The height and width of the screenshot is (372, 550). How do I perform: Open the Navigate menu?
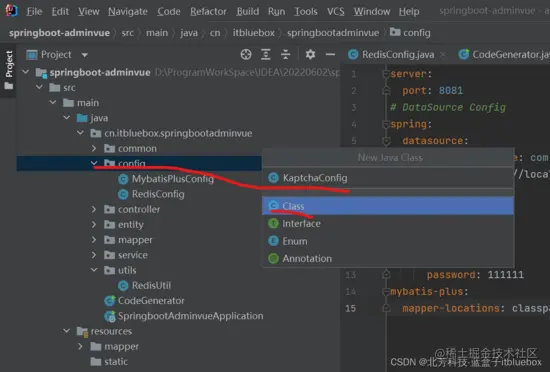click(128, 12)
